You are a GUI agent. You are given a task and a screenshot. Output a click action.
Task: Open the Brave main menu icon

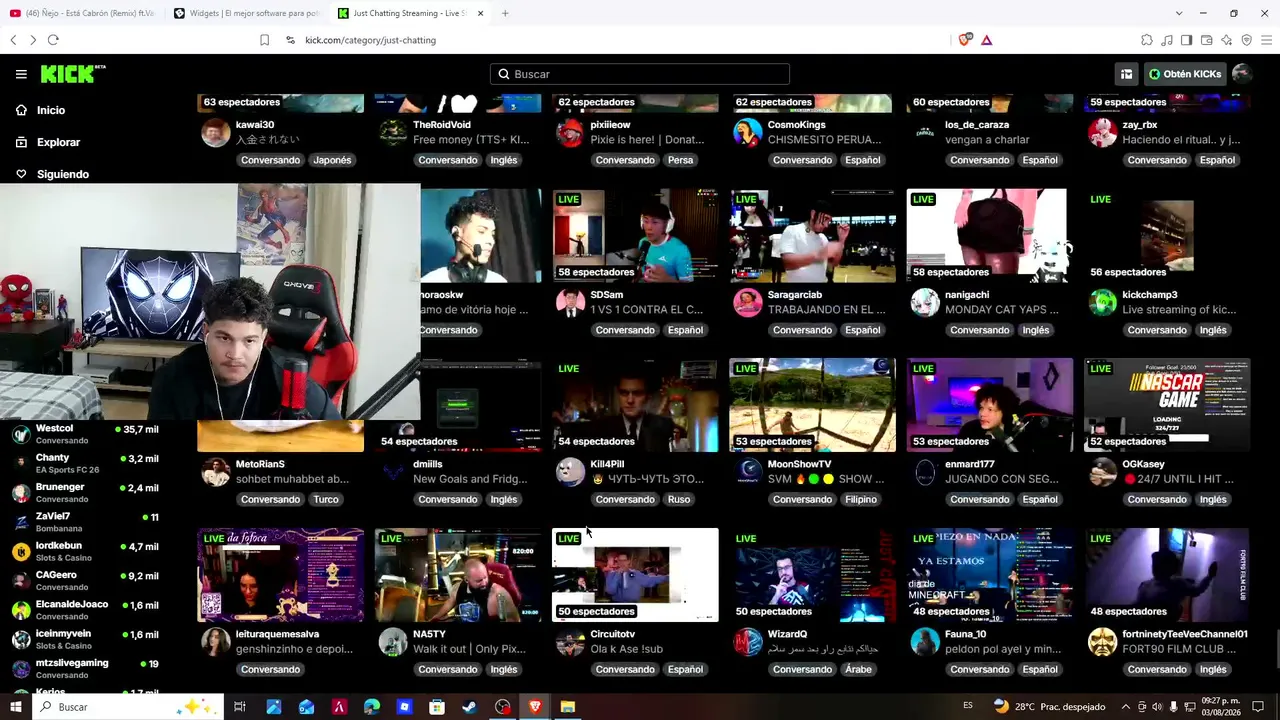(x=1267, y=40)
